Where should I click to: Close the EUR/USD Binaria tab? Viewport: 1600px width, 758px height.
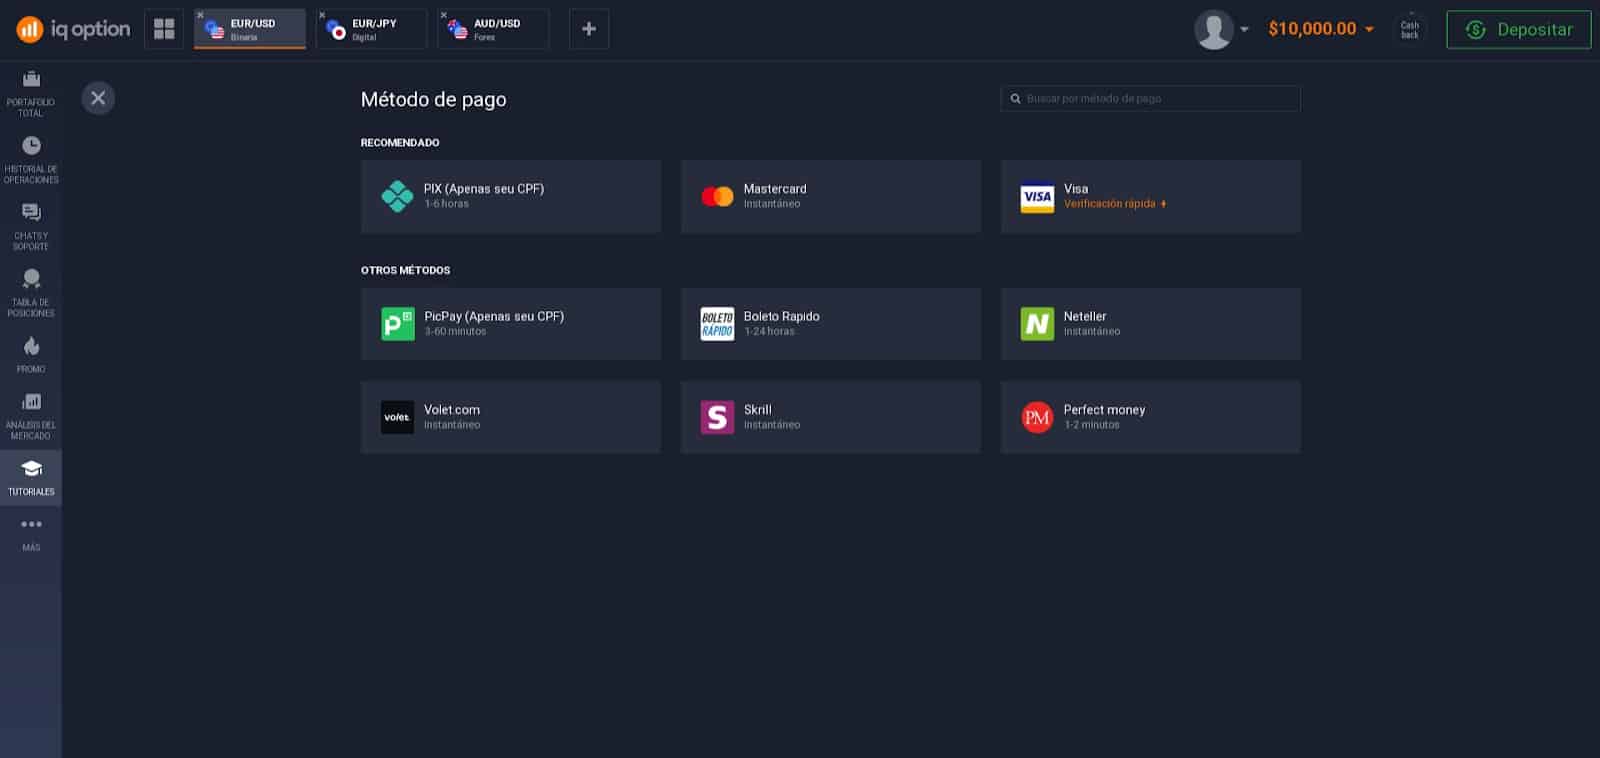click(x=200, y=14)
